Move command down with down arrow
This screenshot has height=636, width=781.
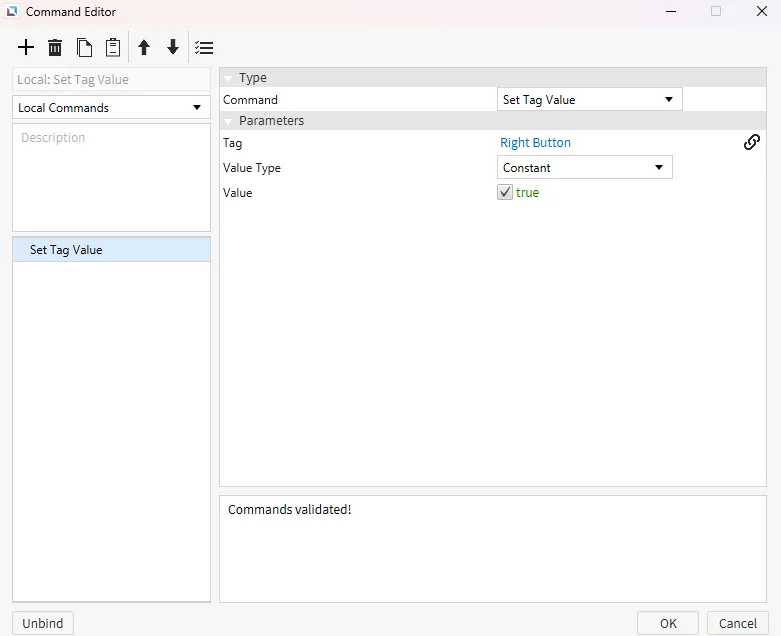point(173,48)
